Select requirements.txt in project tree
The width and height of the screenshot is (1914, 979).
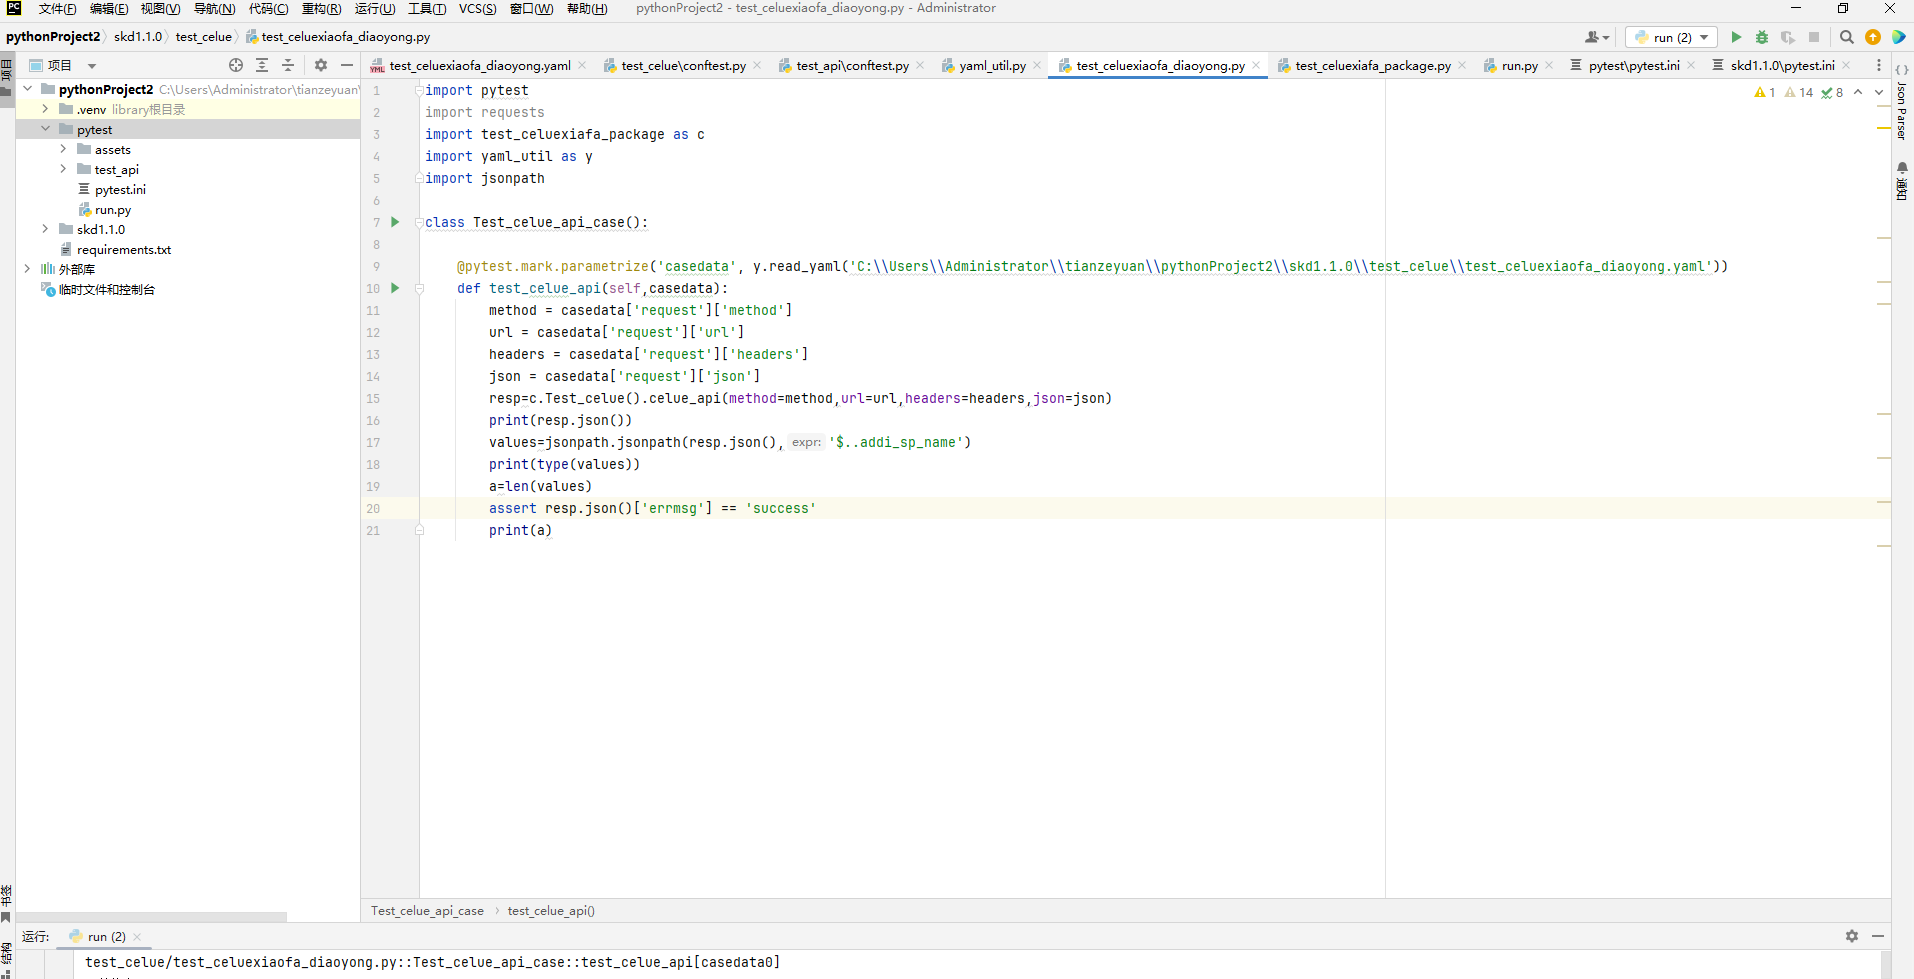(x=124, y=250)
